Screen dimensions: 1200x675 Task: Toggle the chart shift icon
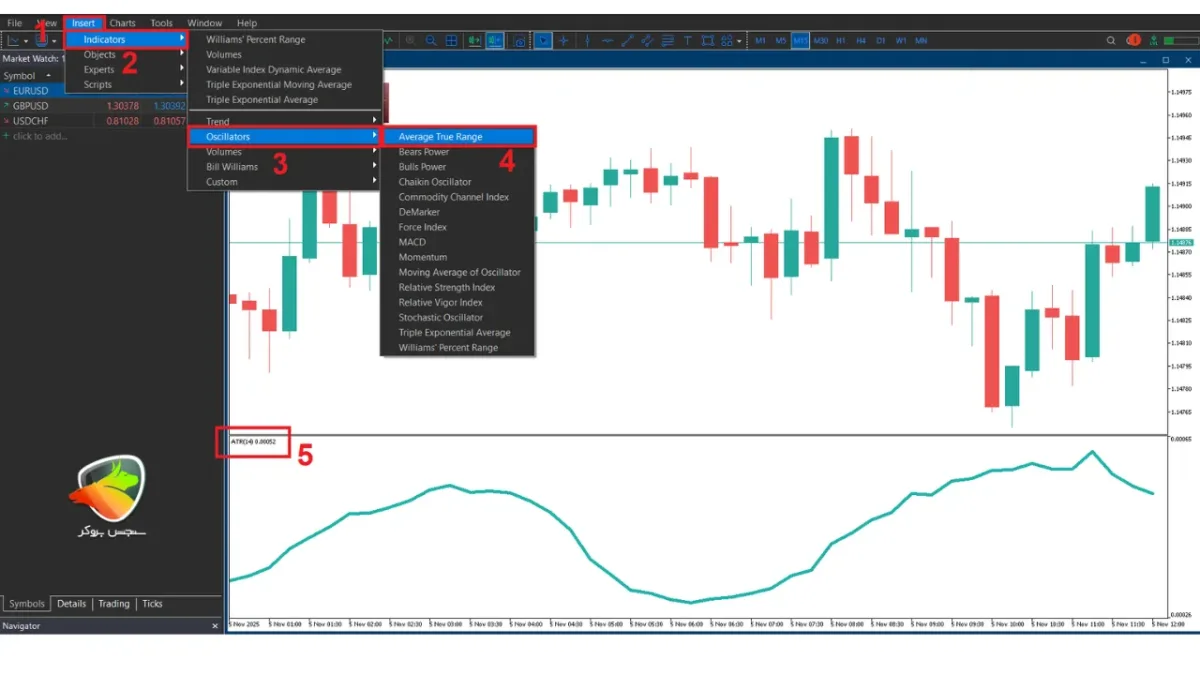(494, 41)
